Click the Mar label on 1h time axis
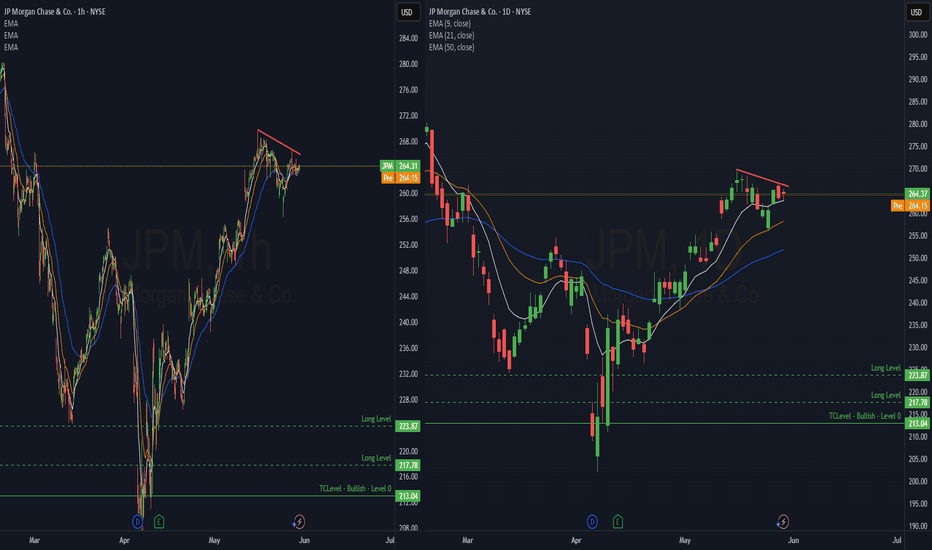932x550 pixels. pyautogui.click(x=34, y=540)
